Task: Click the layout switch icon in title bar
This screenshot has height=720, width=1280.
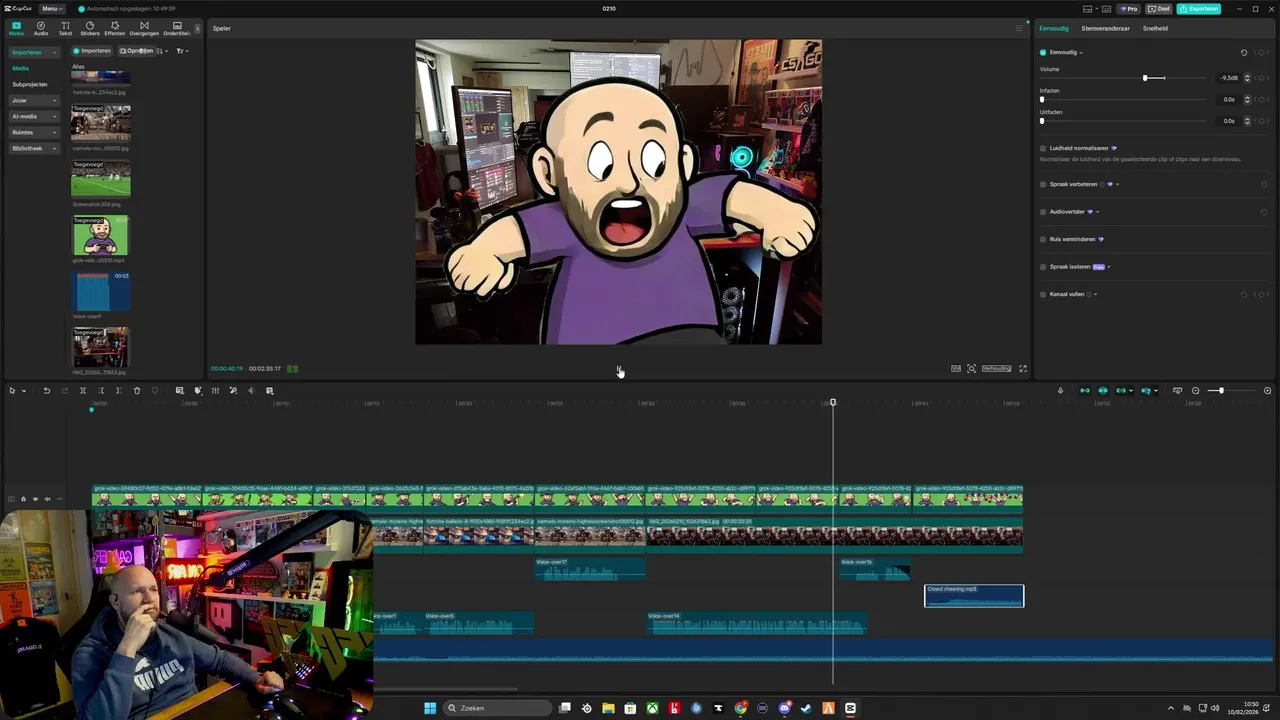Action: pos(1088,9)
